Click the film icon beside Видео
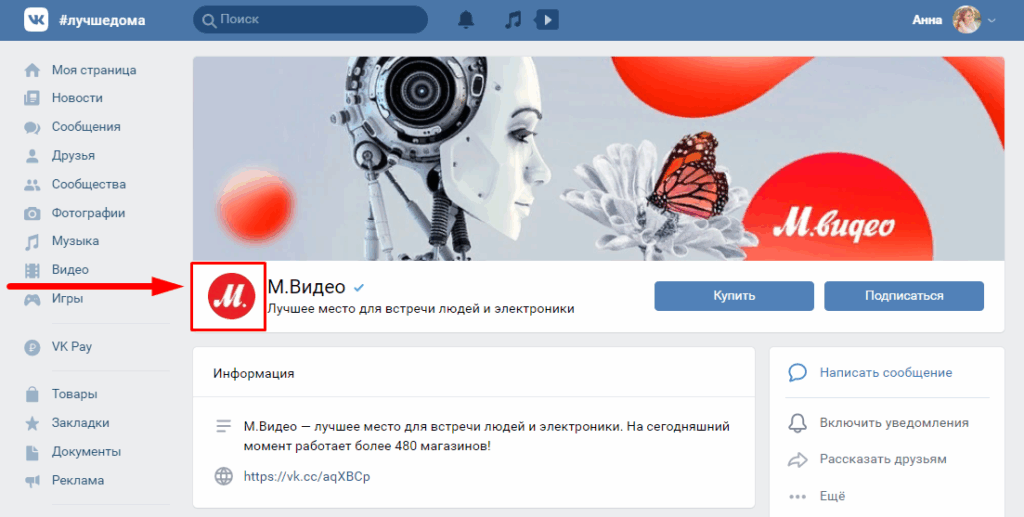 click(x=32, y=270)
